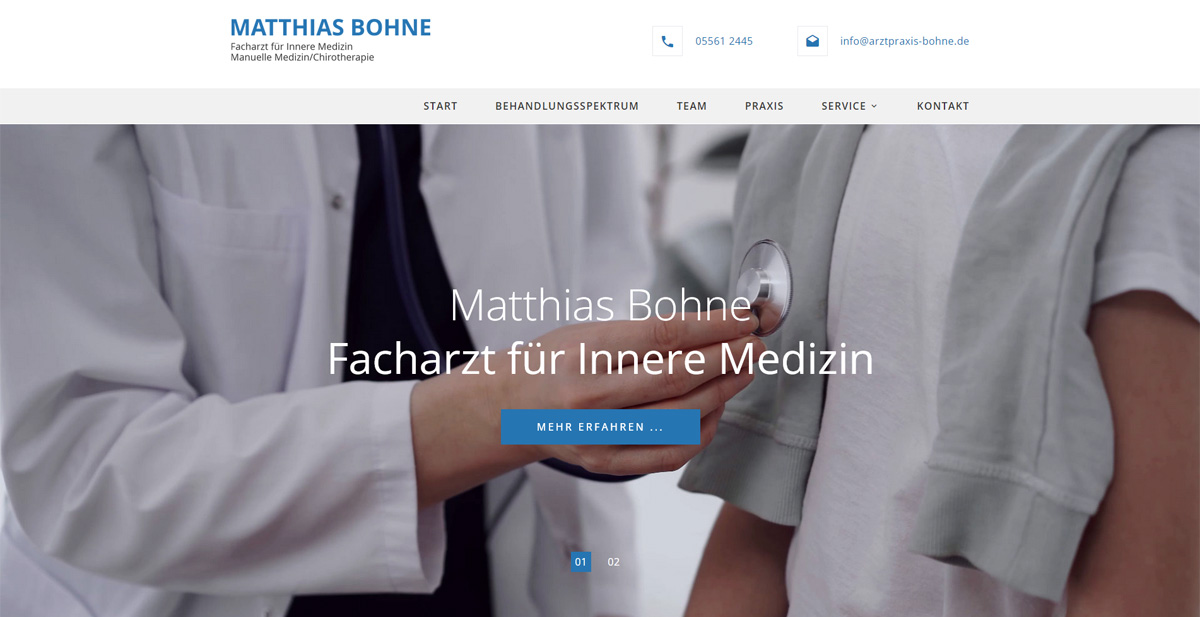Screen dimensions: 1200x617
Task: Click the telephone handset icon
Action: pyautogui.click(x=667, y=41)
